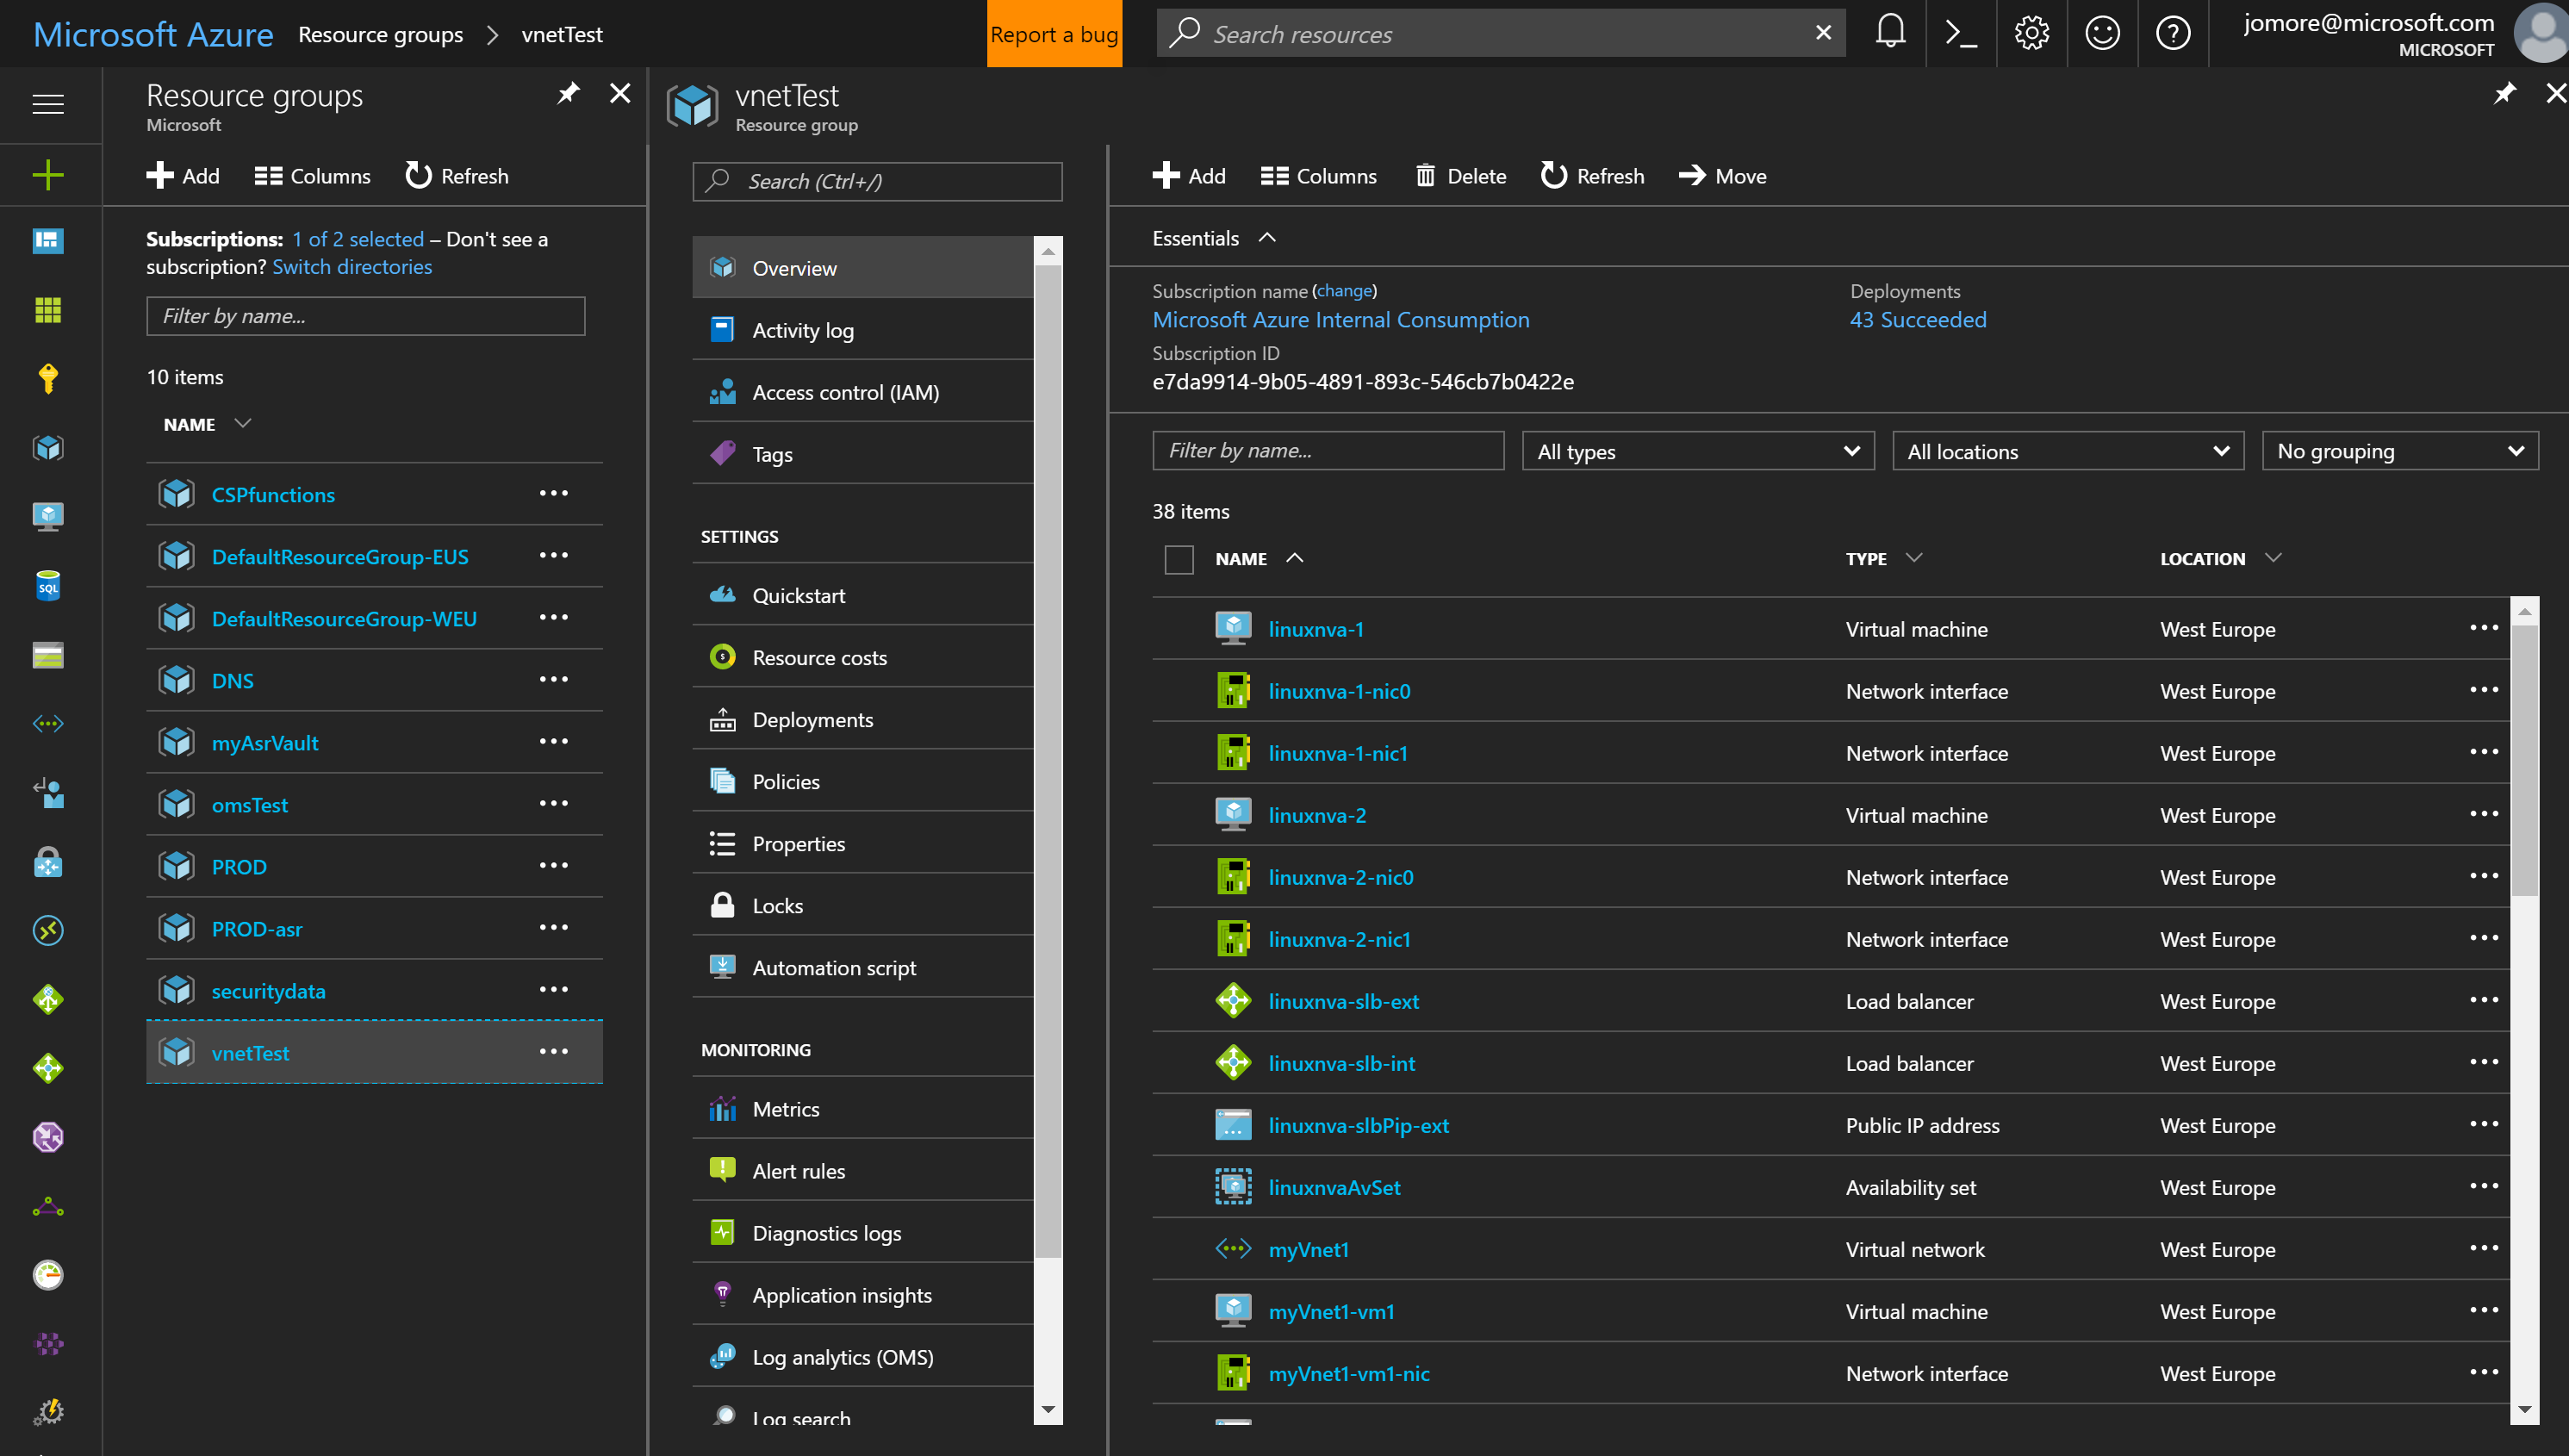The height and width of the screenshot is (1456, 2569).
Task: Open the Locks settings item
Action: pyautogui.click(x=777, y=906)
